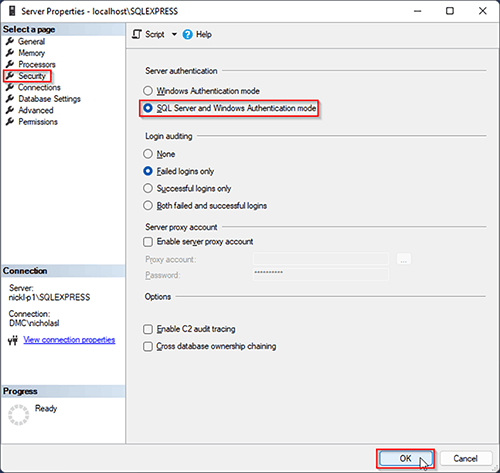Open the Help question mark icon
The height and width of the screenshot is (473, 500).
click(x=188, y=34)
